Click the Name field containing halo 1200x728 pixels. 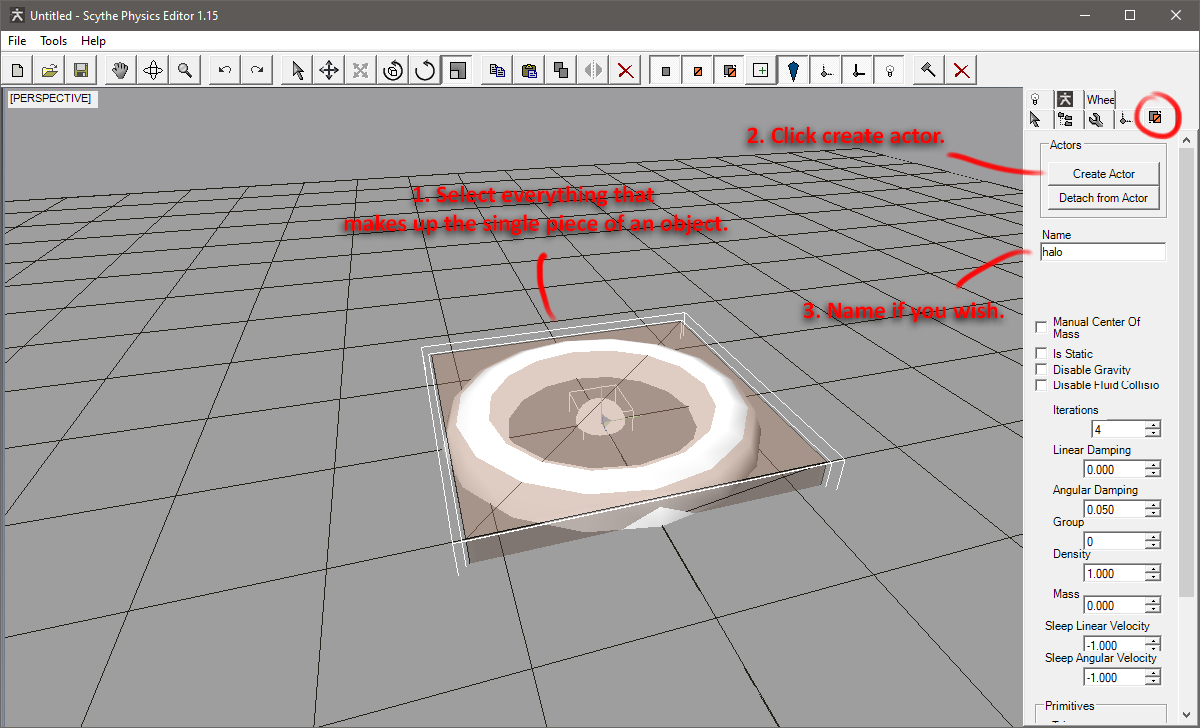[1103, 252]
